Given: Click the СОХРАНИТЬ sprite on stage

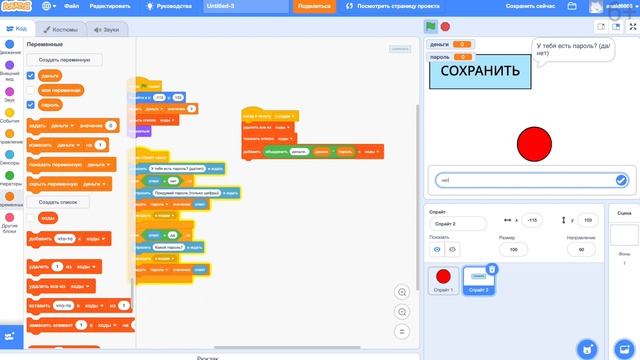Looking at the screenshot, I should [480, 71].
